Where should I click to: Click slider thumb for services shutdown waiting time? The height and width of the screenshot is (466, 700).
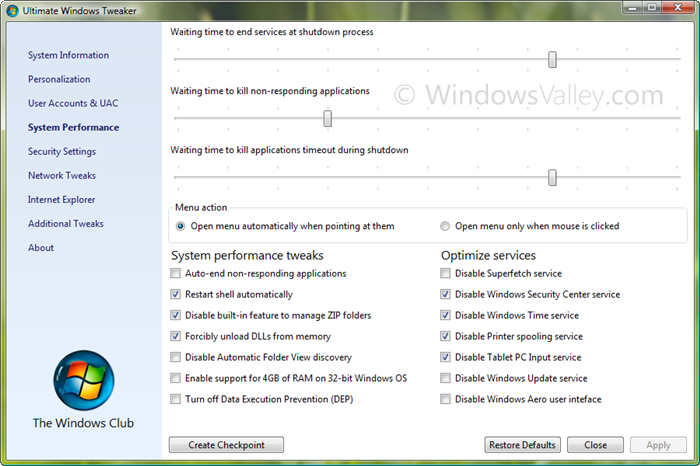point(552,59)
